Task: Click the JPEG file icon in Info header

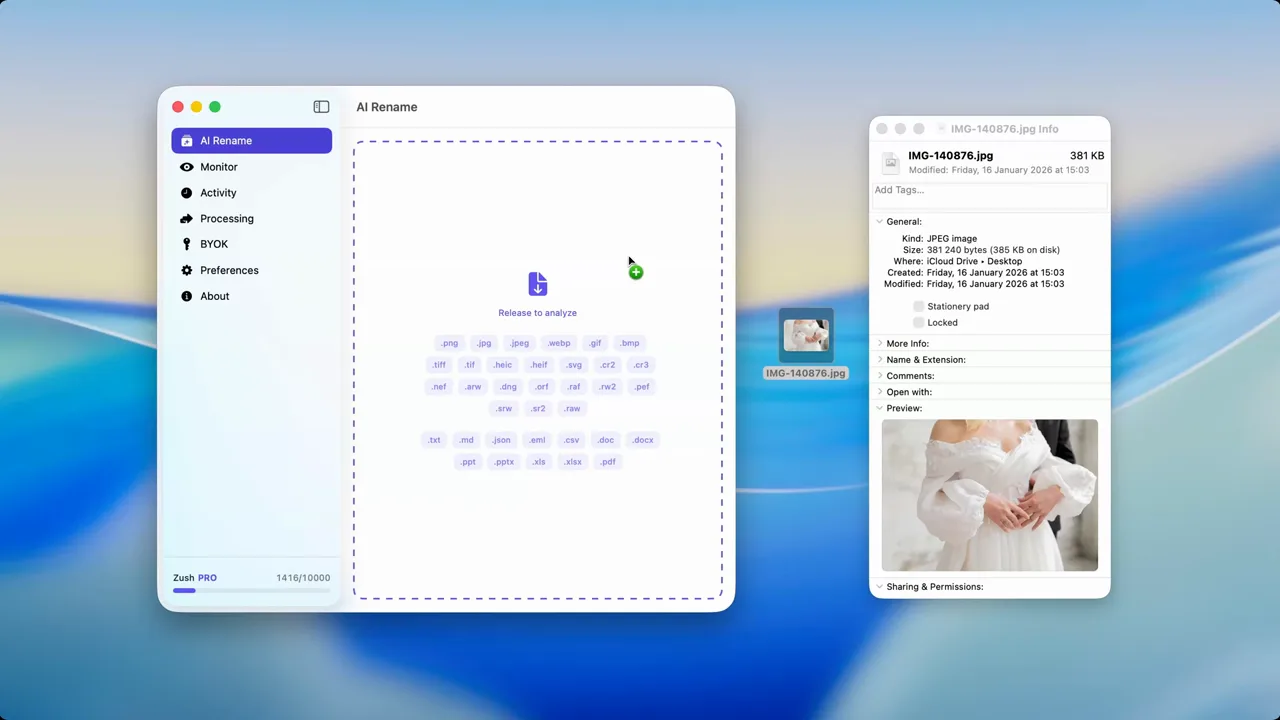Action: pyautogui.click(x=890, y=162)
